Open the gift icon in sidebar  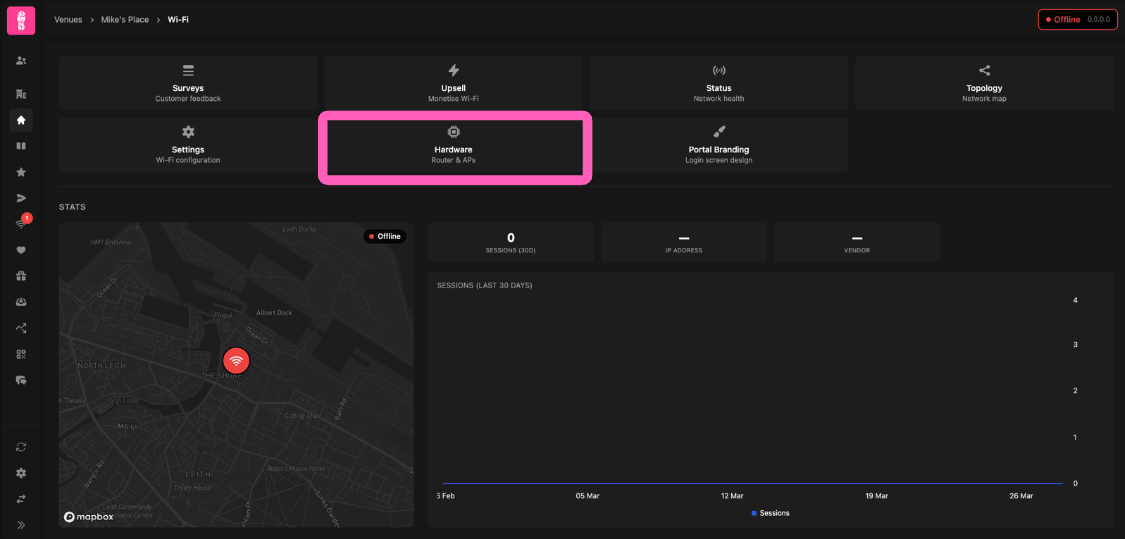[x=21, y=276]
